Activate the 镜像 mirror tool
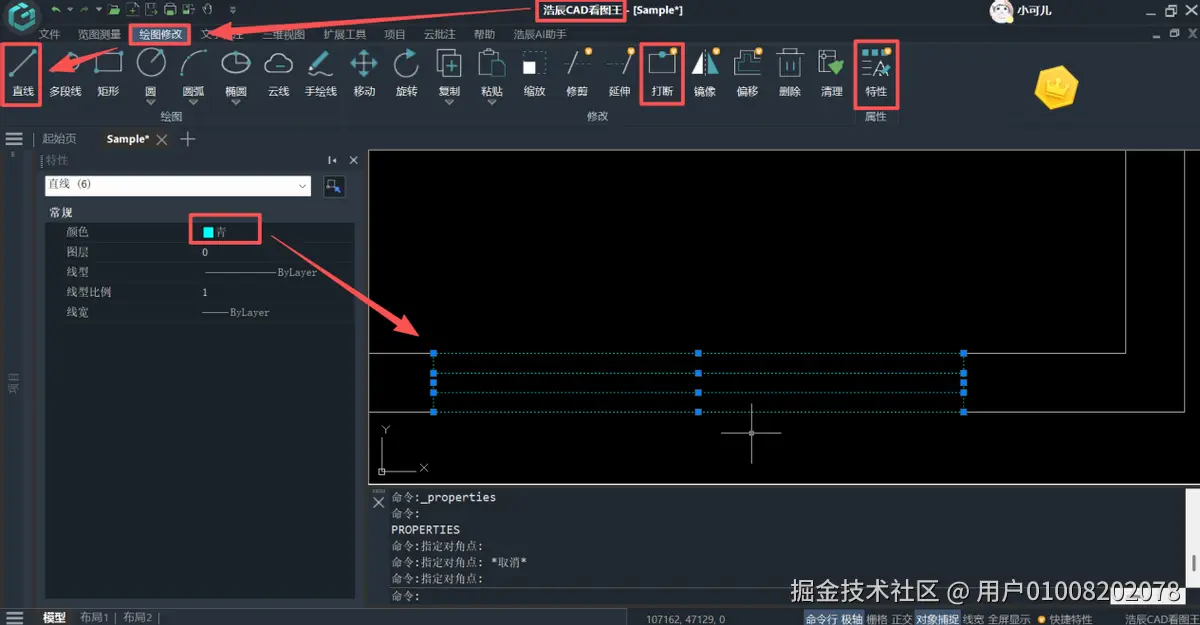Screen dimensions: 1200x625 pyautogui.click(x=705, y=72)
